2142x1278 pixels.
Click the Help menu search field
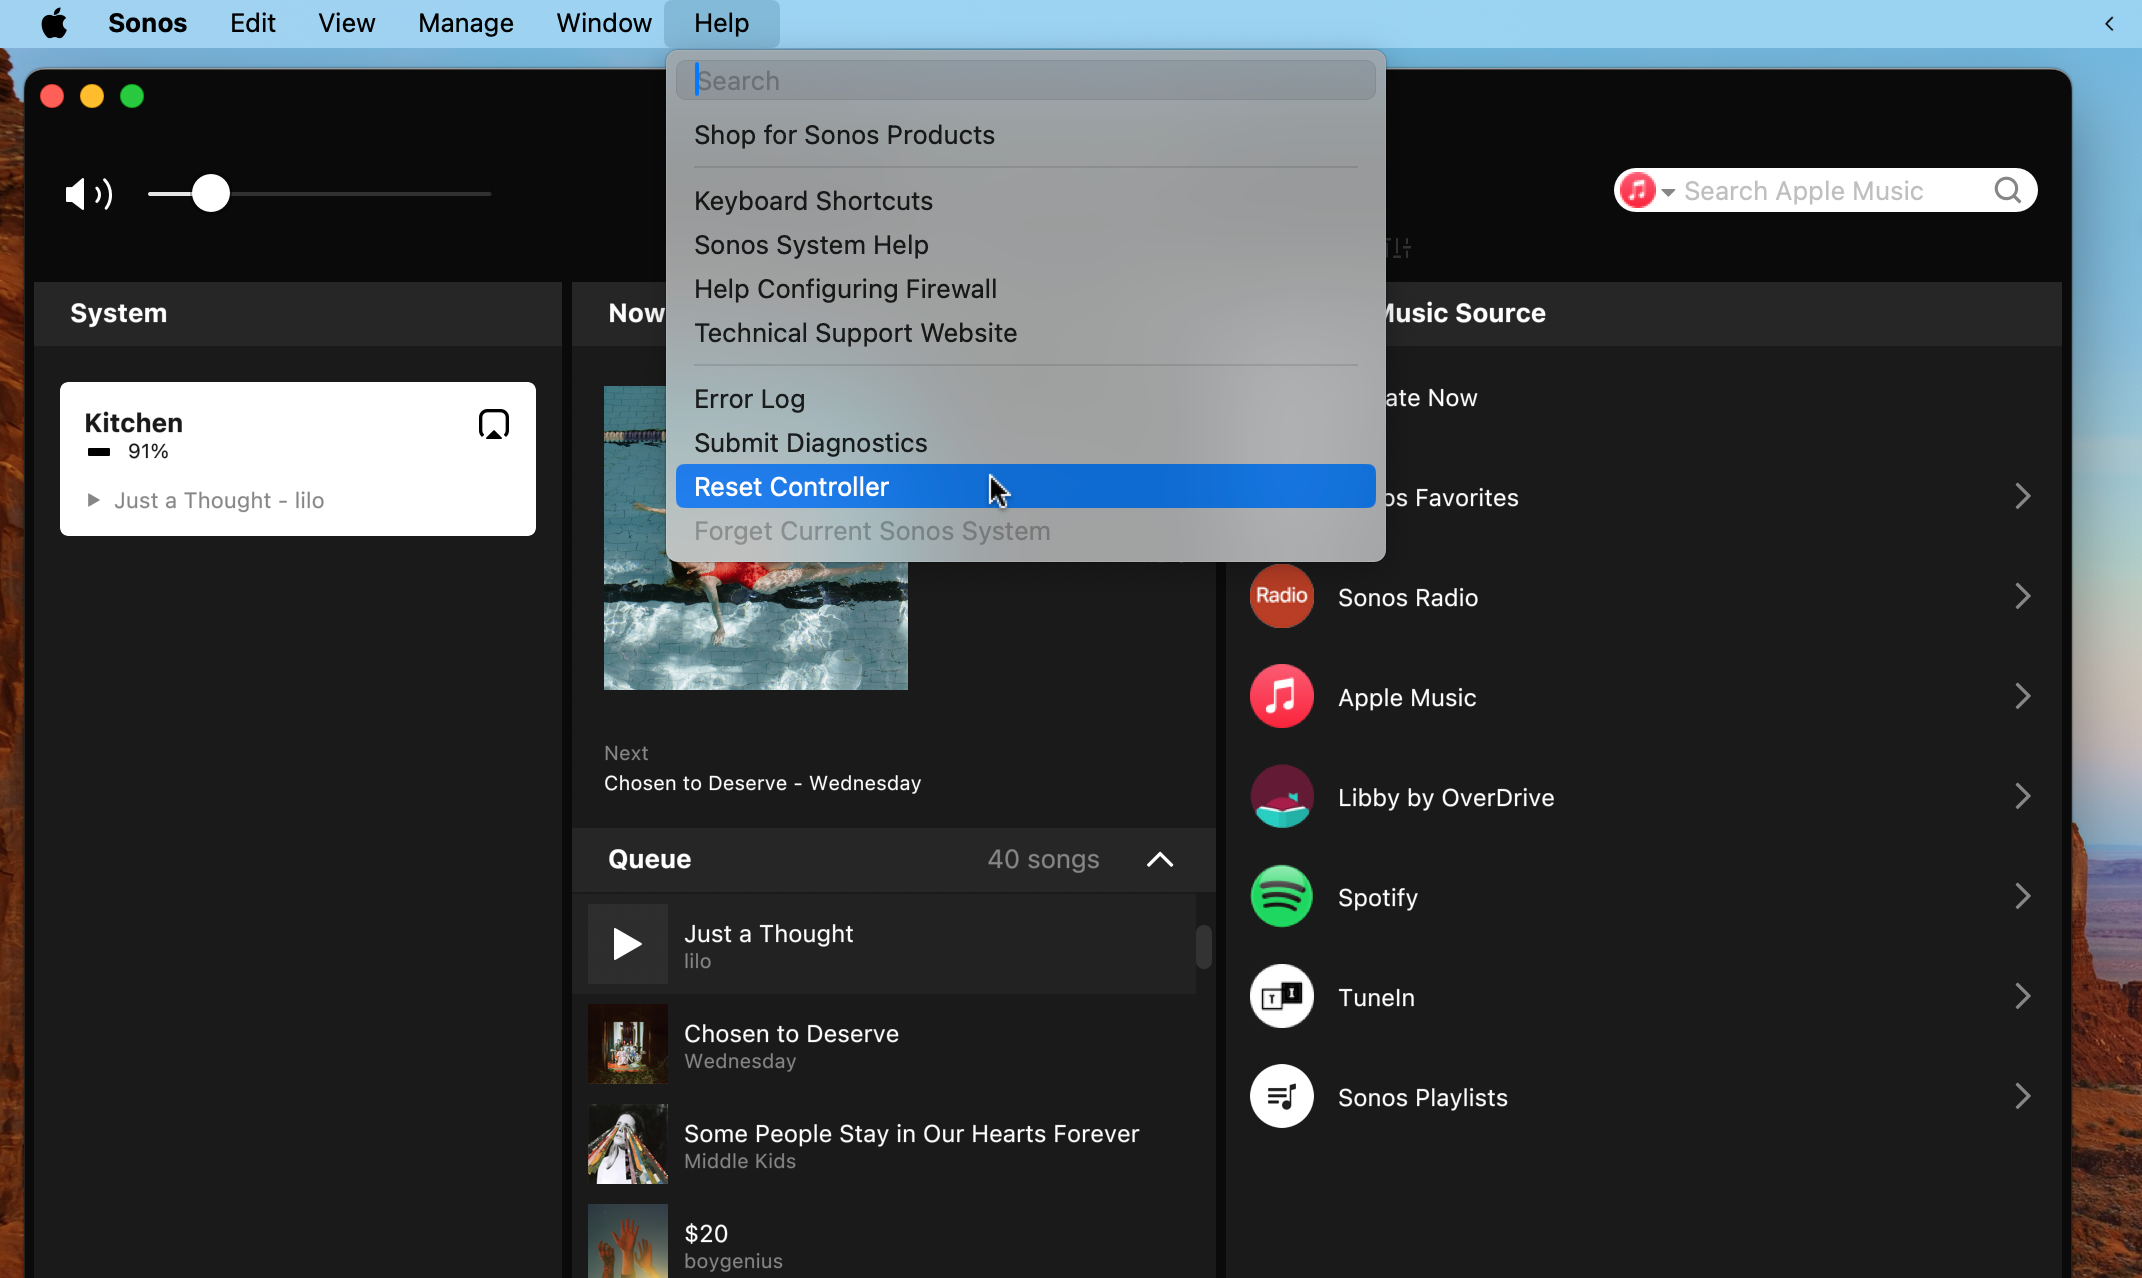[x=1026, y=80]
